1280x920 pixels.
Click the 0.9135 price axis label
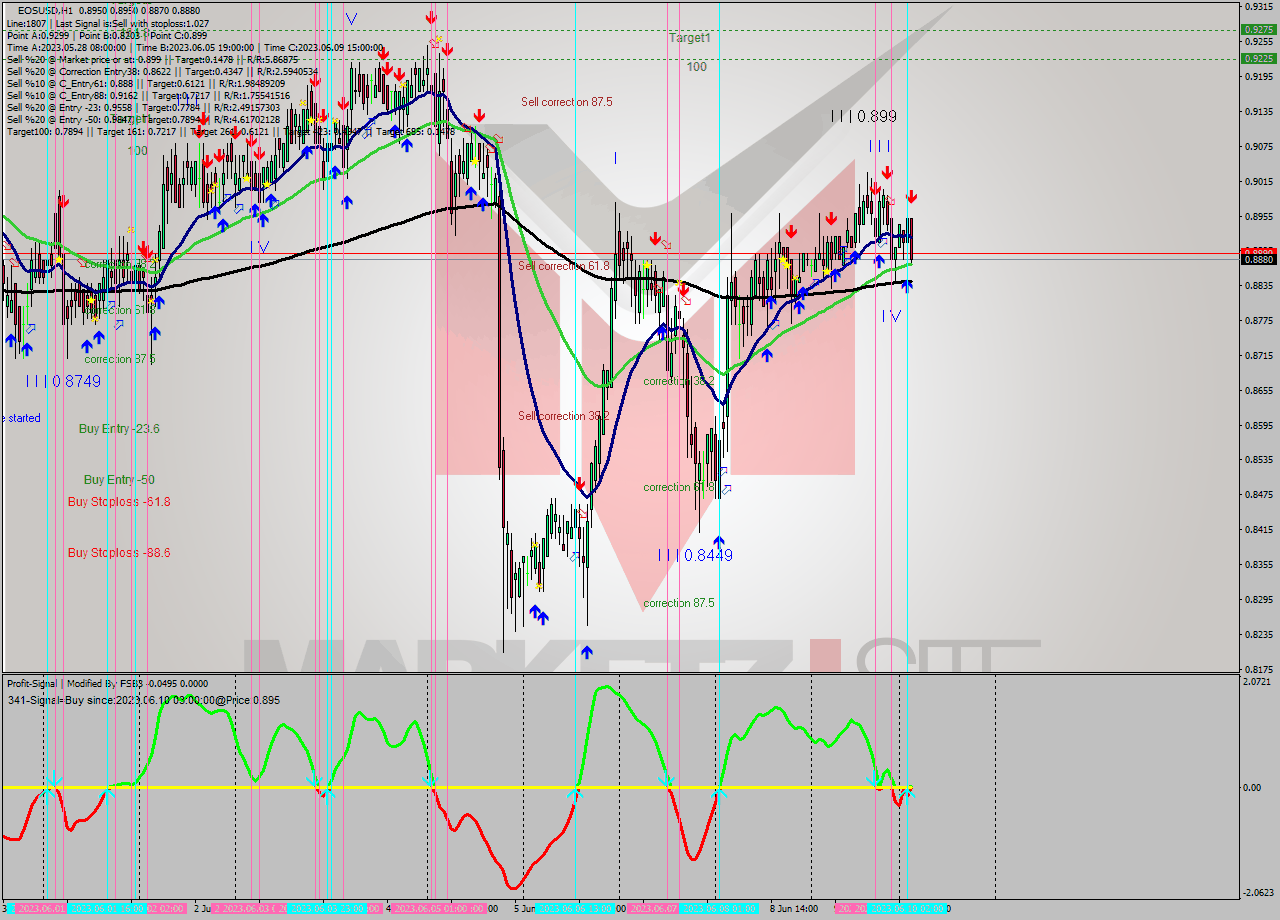tap(1258, 112)
